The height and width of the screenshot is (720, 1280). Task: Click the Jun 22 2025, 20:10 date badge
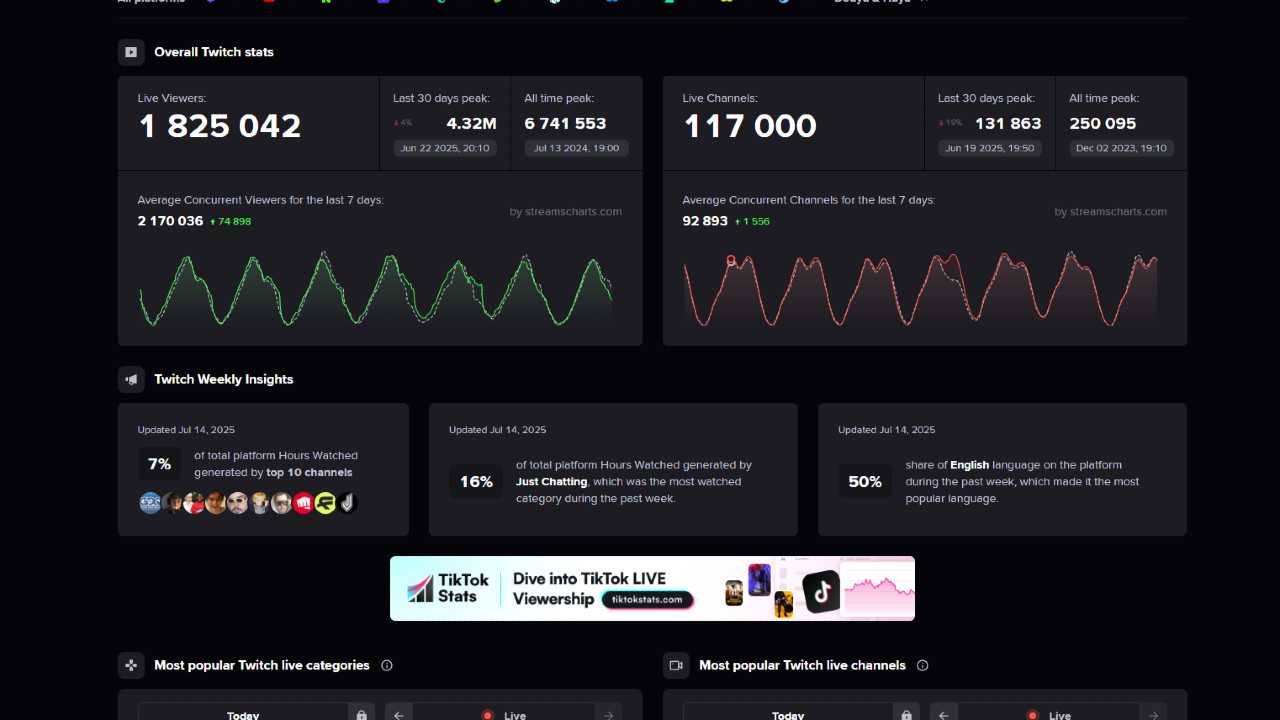(445, 148)
